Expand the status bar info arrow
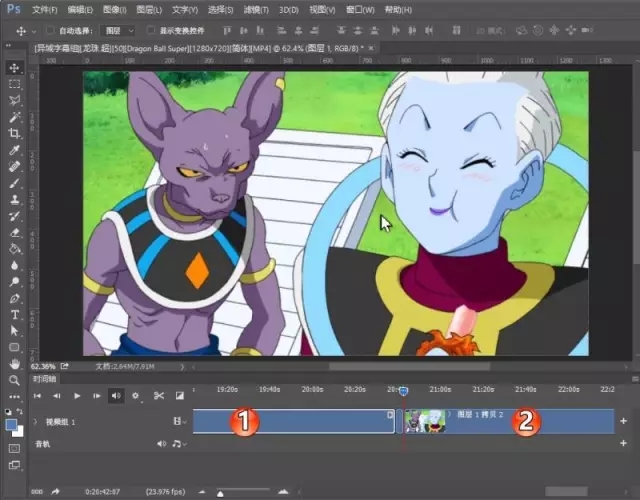The width and height of the screenshot is (640, 500). pos(182,367)
